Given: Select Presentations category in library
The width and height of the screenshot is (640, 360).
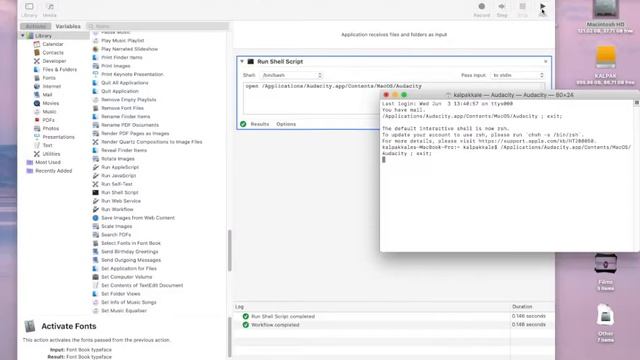Looking at the screenshot, I should pos(58,137).
